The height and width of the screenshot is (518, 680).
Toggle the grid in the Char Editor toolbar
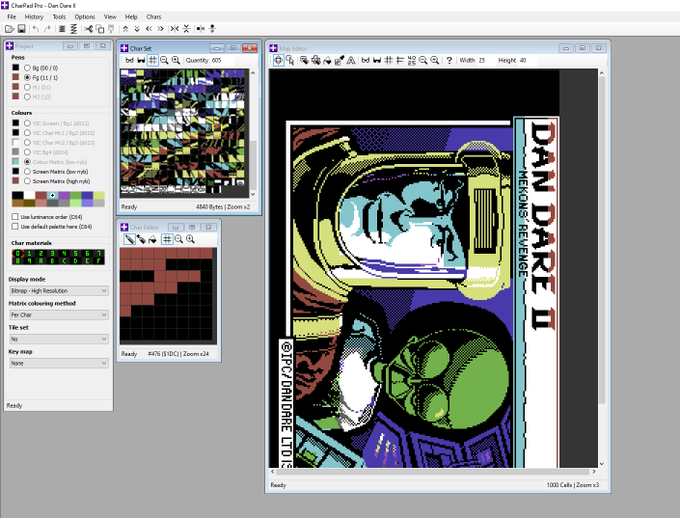[167, 239]
